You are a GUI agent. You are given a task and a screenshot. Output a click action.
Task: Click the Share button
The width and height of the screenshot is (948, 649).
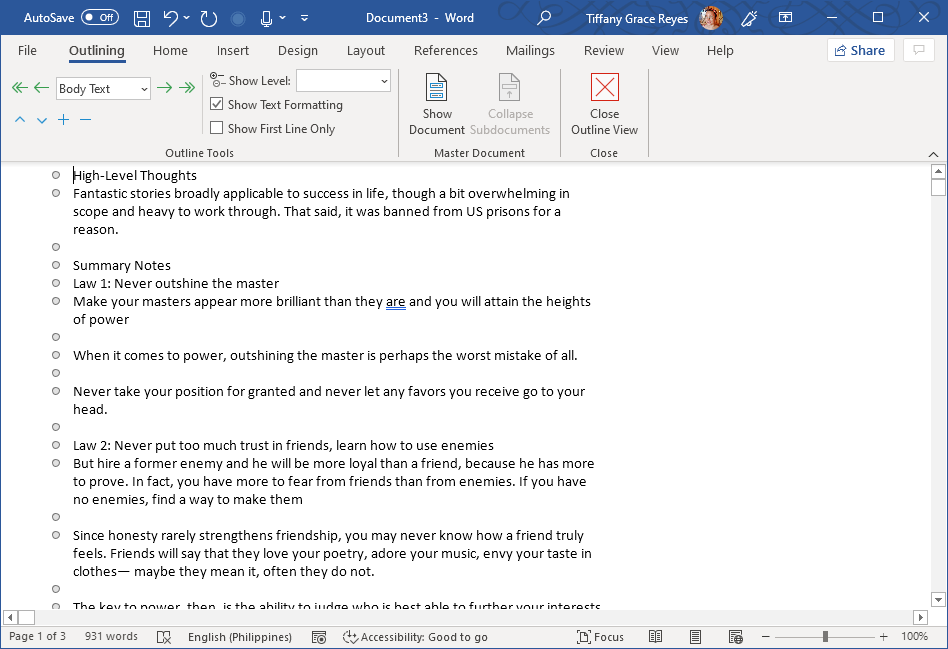[860, 50]
